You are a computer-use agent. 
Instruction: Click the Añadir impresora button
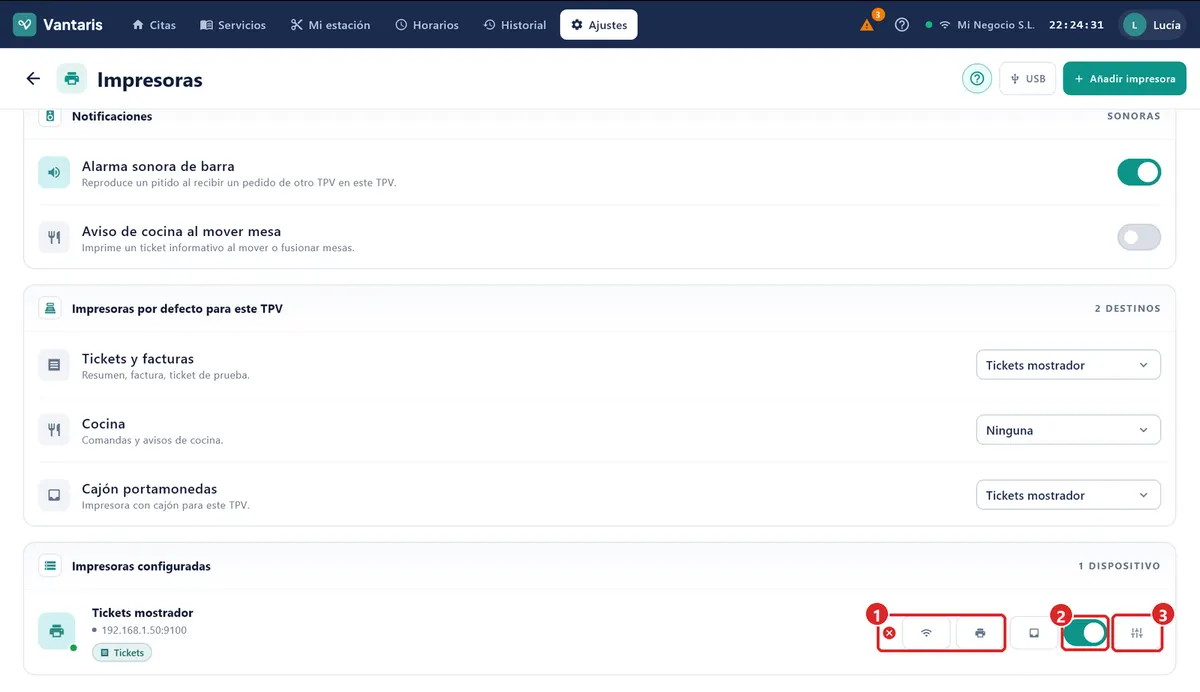[1125, 79]
